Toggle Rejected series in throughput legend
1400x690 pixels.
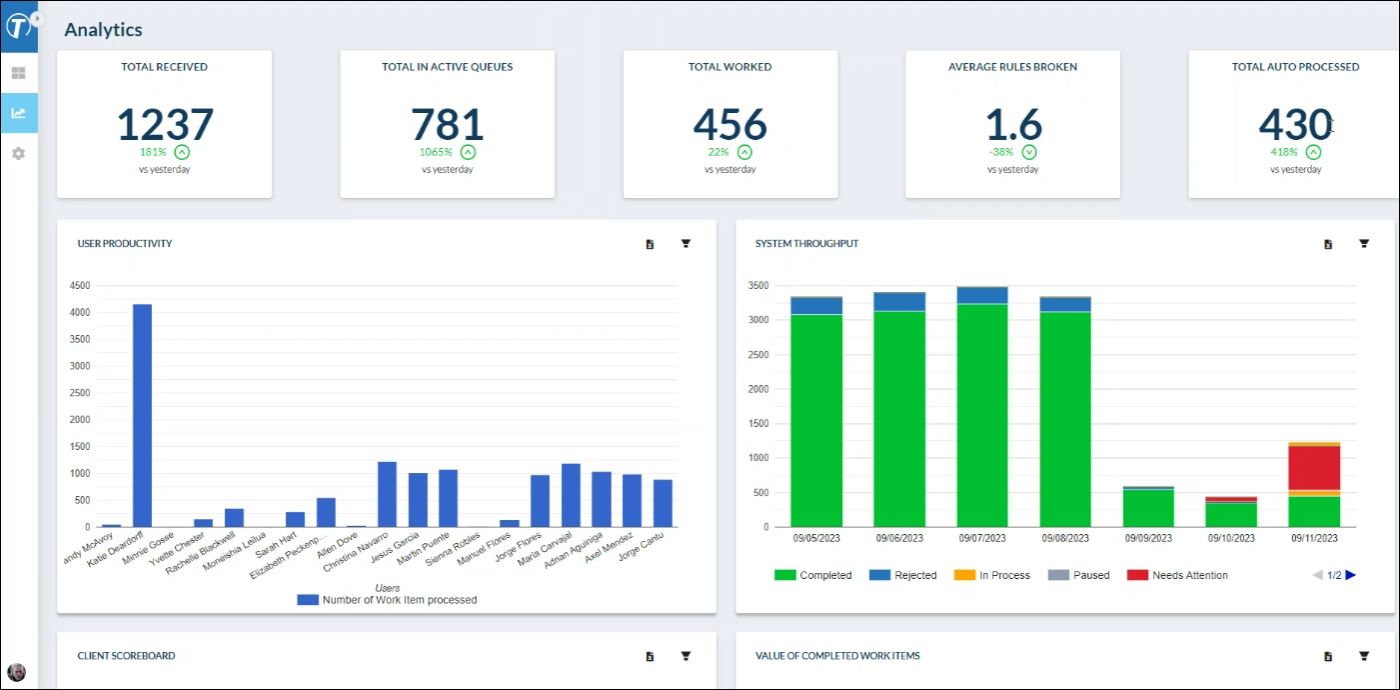click(x=902, y=575)
